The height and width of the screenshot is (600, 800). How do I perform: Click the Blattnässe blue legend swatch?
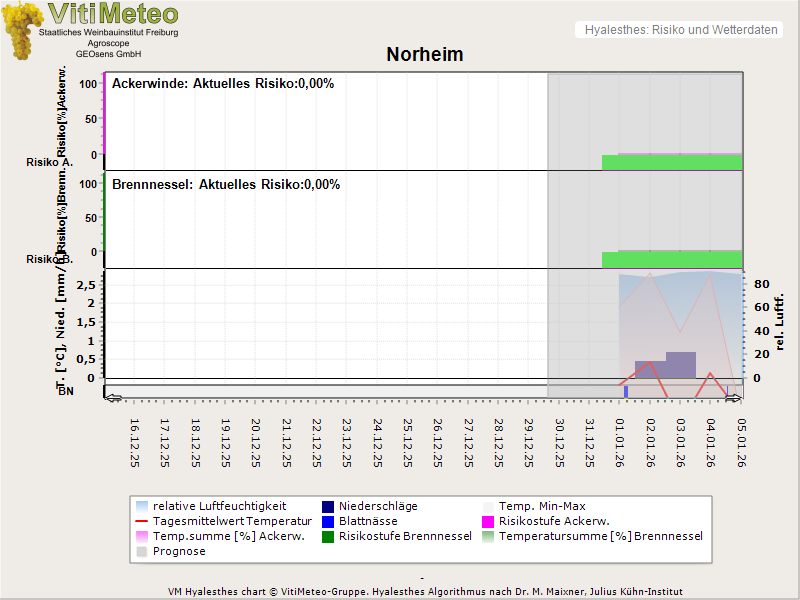pyautogui.click(x=328, y=521)
